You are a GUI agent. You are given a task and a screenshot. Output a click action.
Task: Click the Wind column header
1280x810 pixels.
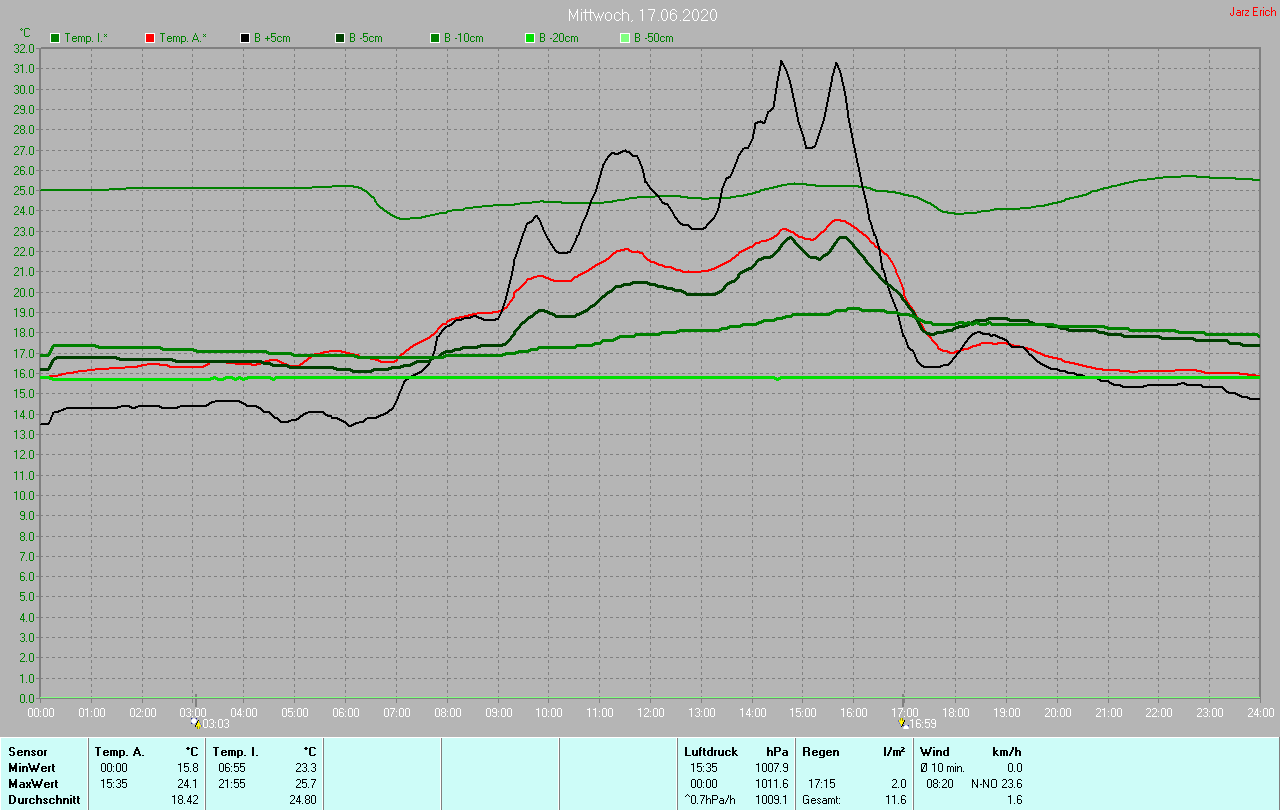[x=935, y=751]
